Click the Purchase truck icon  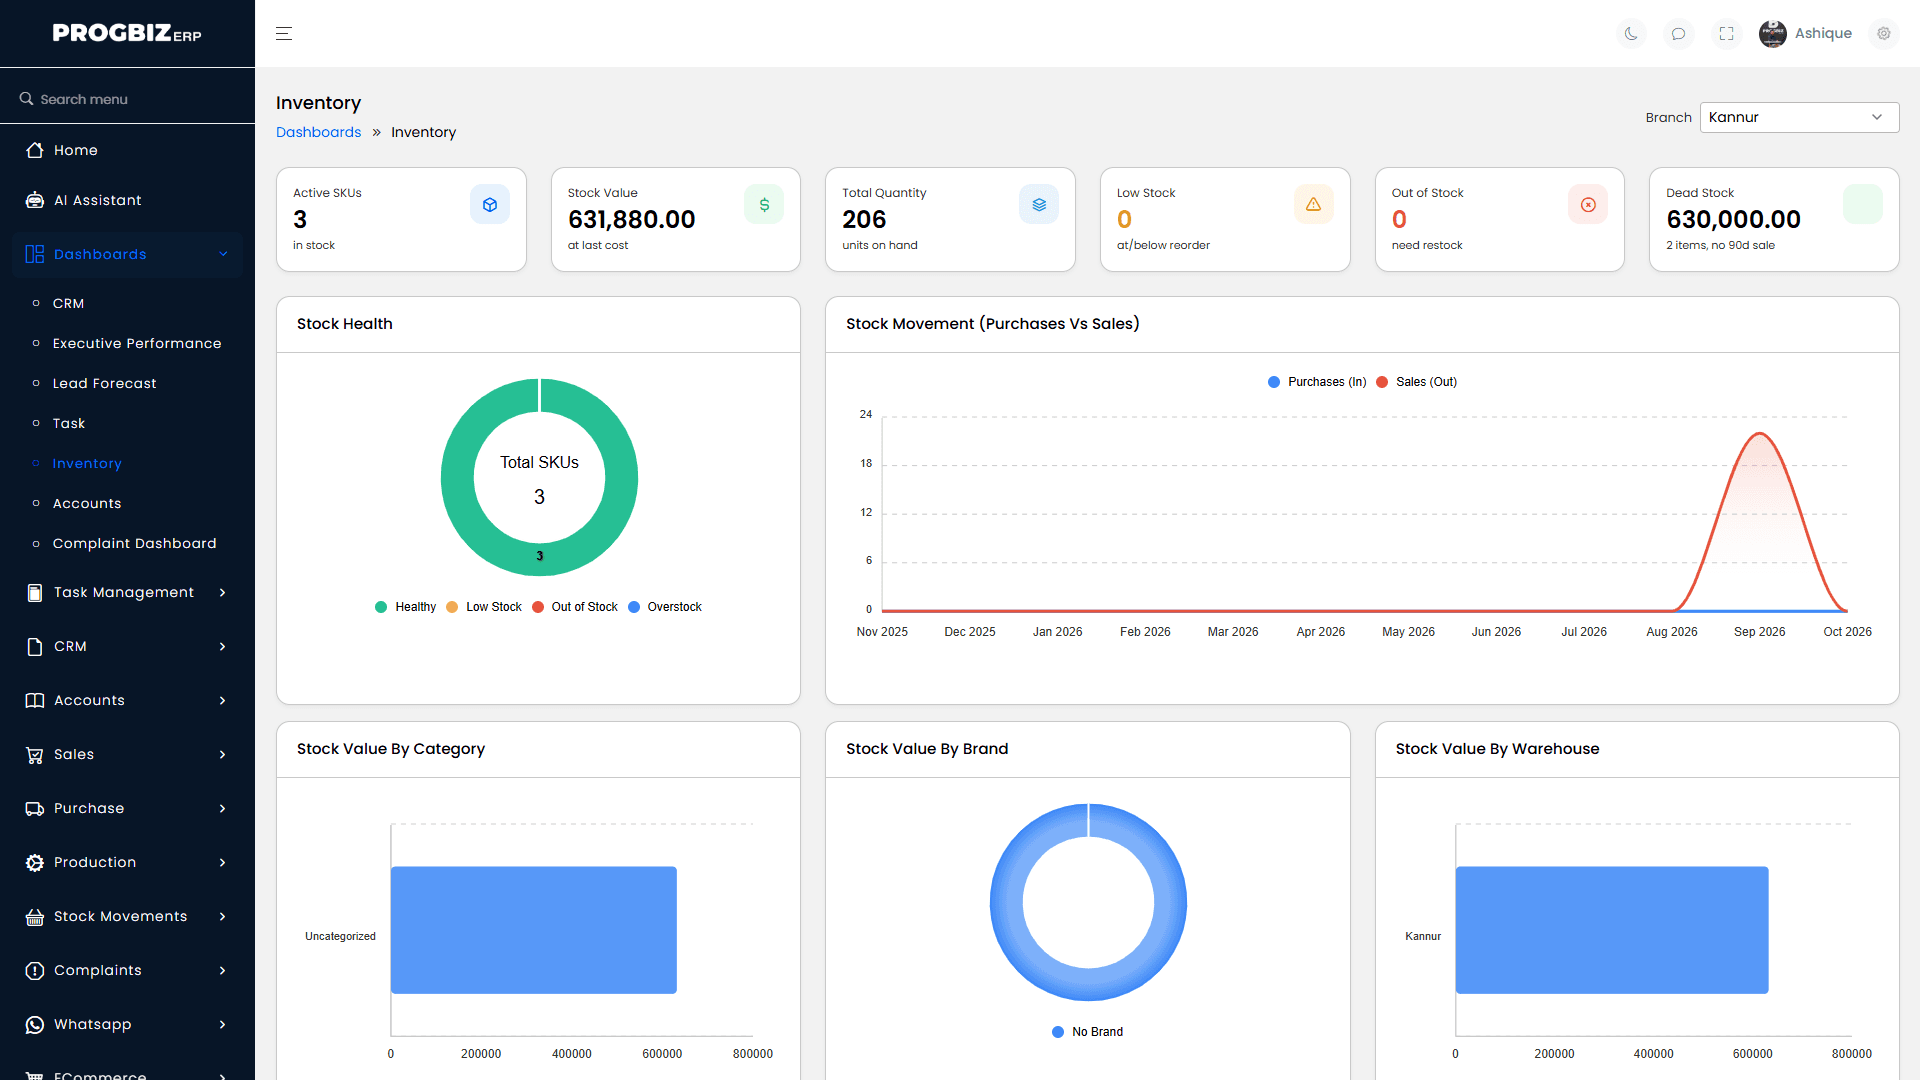point(35,809)
